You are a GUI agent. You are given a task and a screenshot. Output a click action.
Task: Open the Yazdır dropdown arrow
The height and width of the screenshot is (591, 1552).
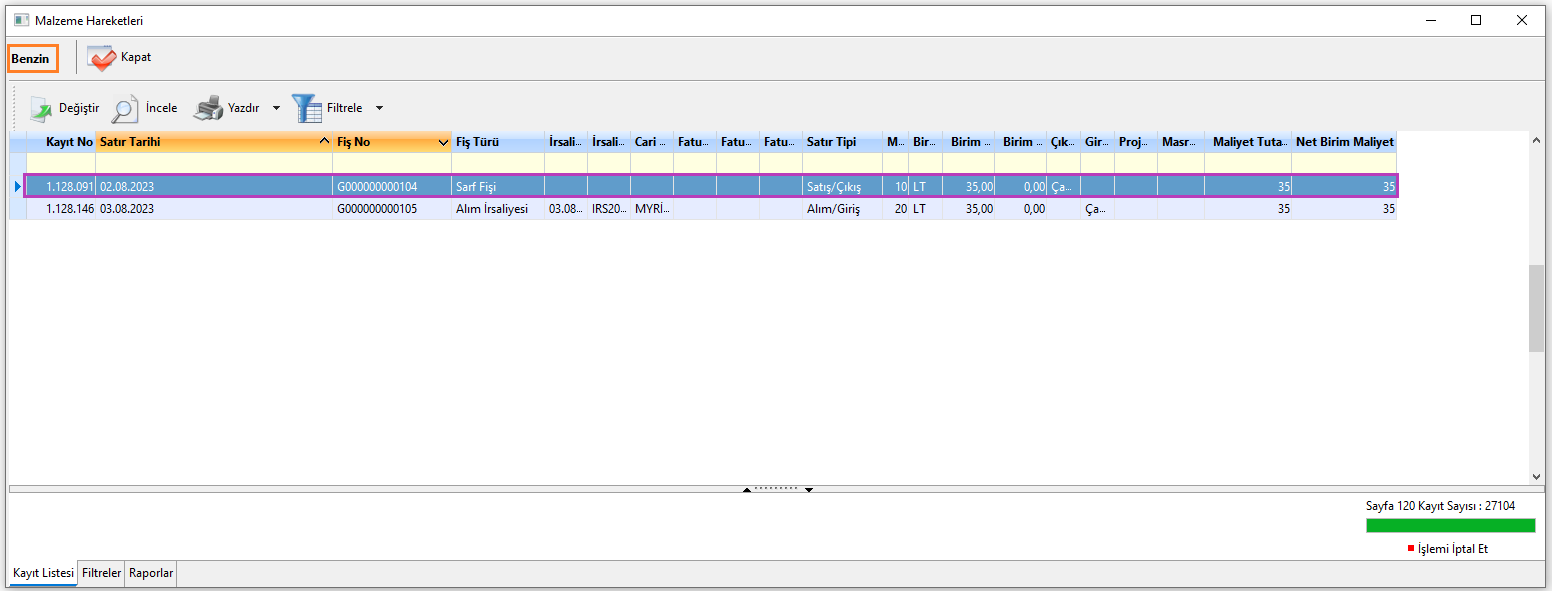pyautogui.click(x=276, y=109)
